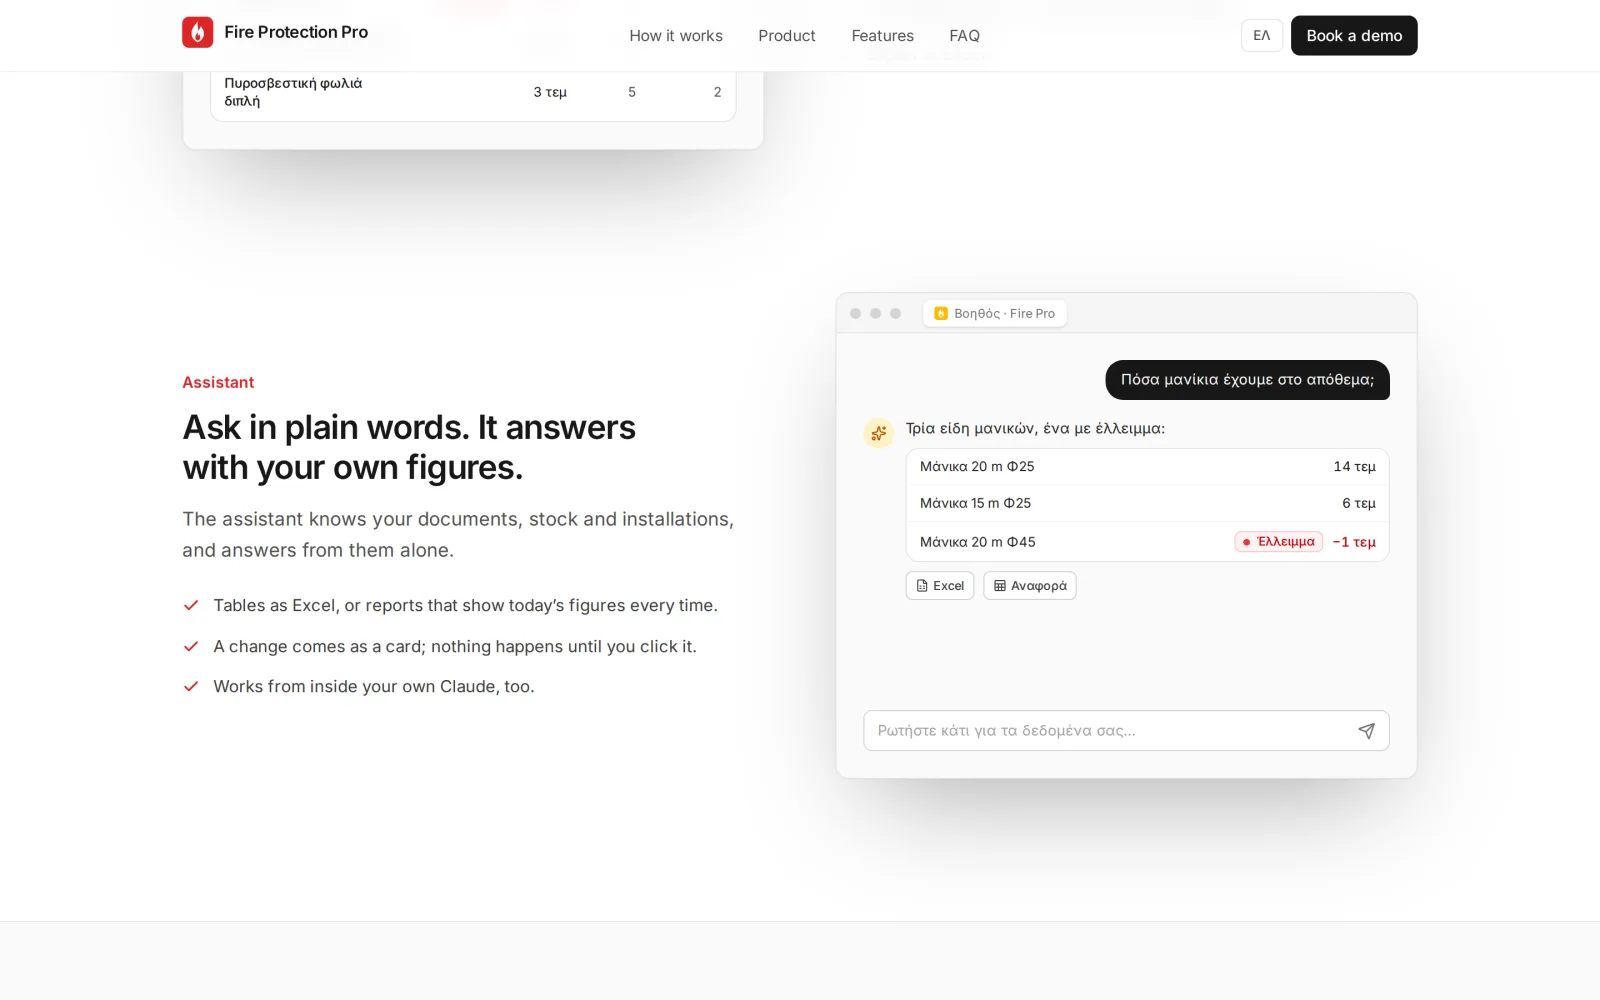Click the red Assistant section label
This screenshot has height=1000, width=1600.
coord(218,382)
